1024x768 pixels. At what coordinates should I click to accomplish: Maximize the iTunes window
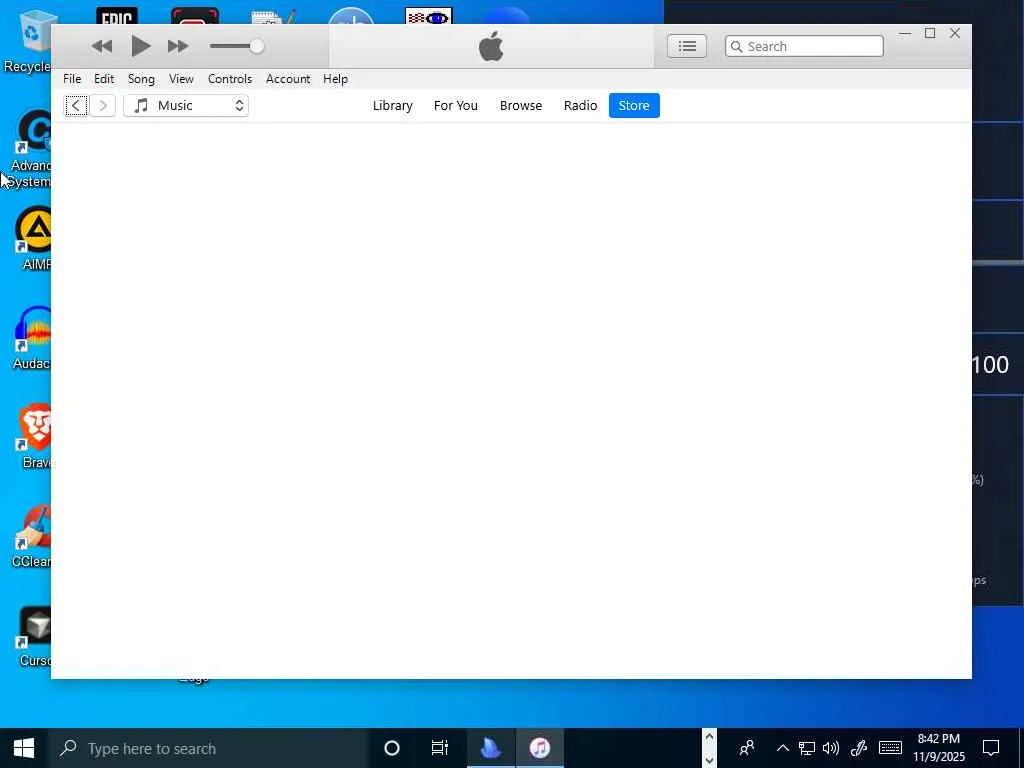pos(930,33)
